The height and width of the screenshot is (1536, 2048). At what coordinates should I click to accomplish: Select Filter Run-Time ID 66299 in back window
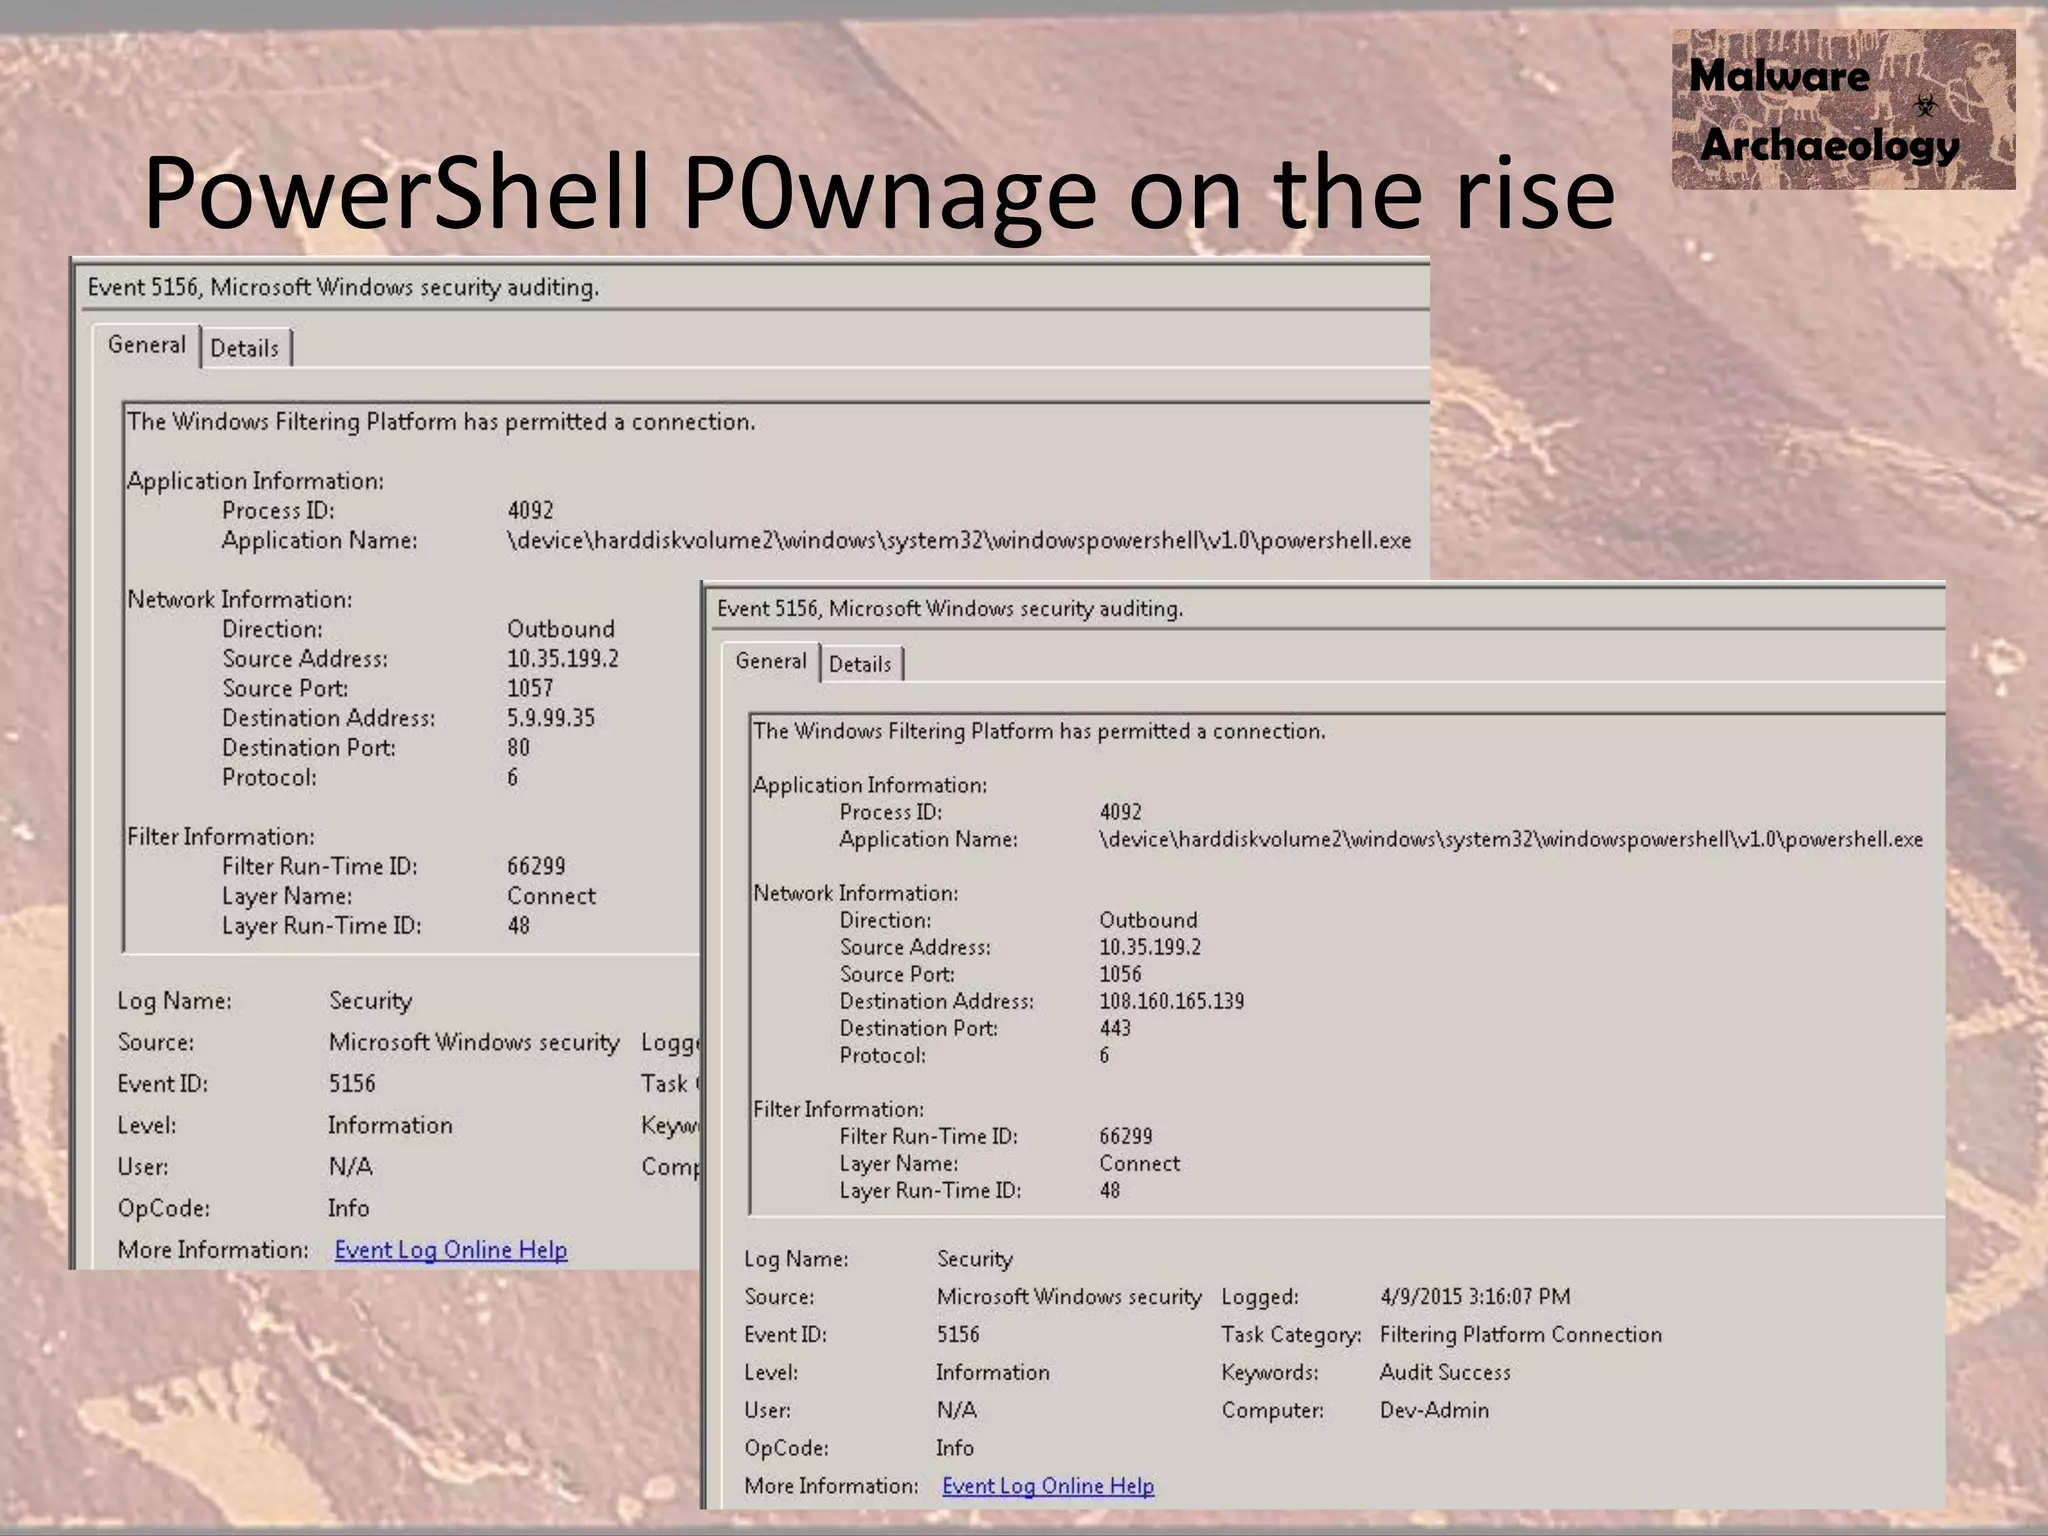[536, 866]
